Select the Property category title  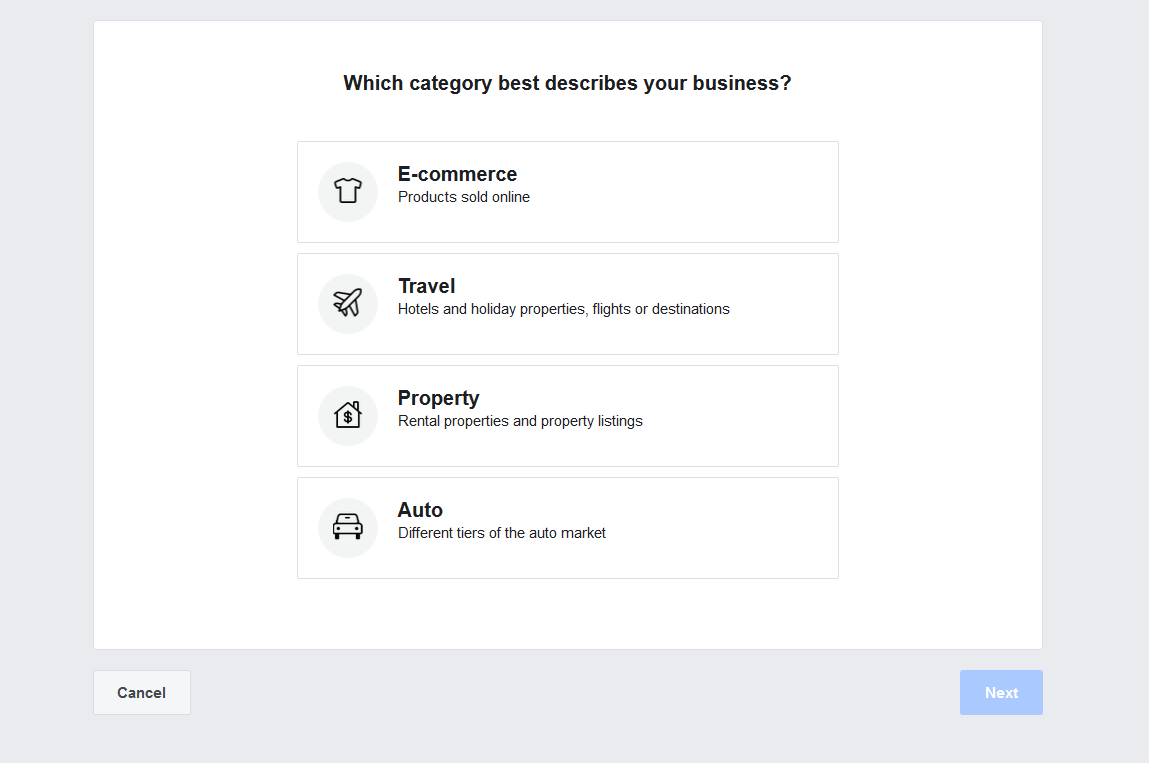coord(438,398)
